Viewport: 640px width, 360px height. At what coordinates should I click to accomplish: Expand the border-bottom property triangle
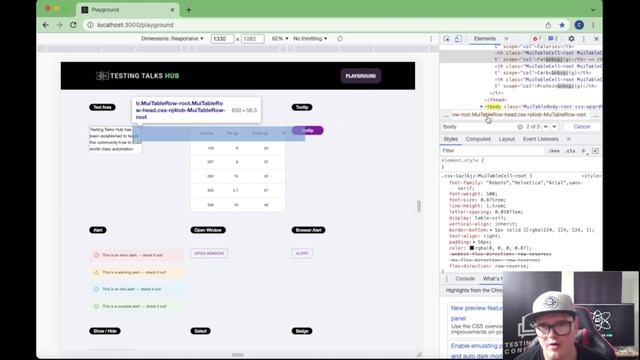pos(491,230)
